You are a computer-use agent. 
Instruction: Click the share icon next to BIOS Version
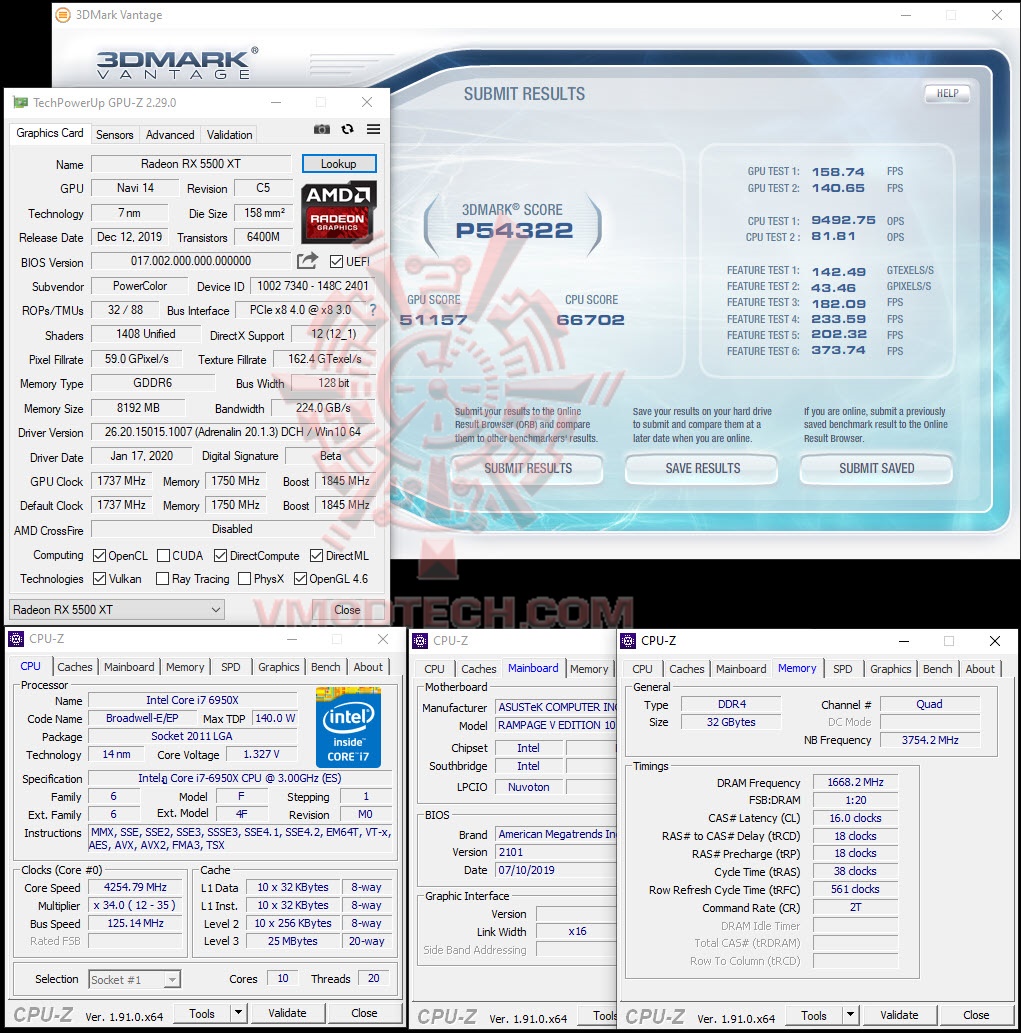pos(307,260)
